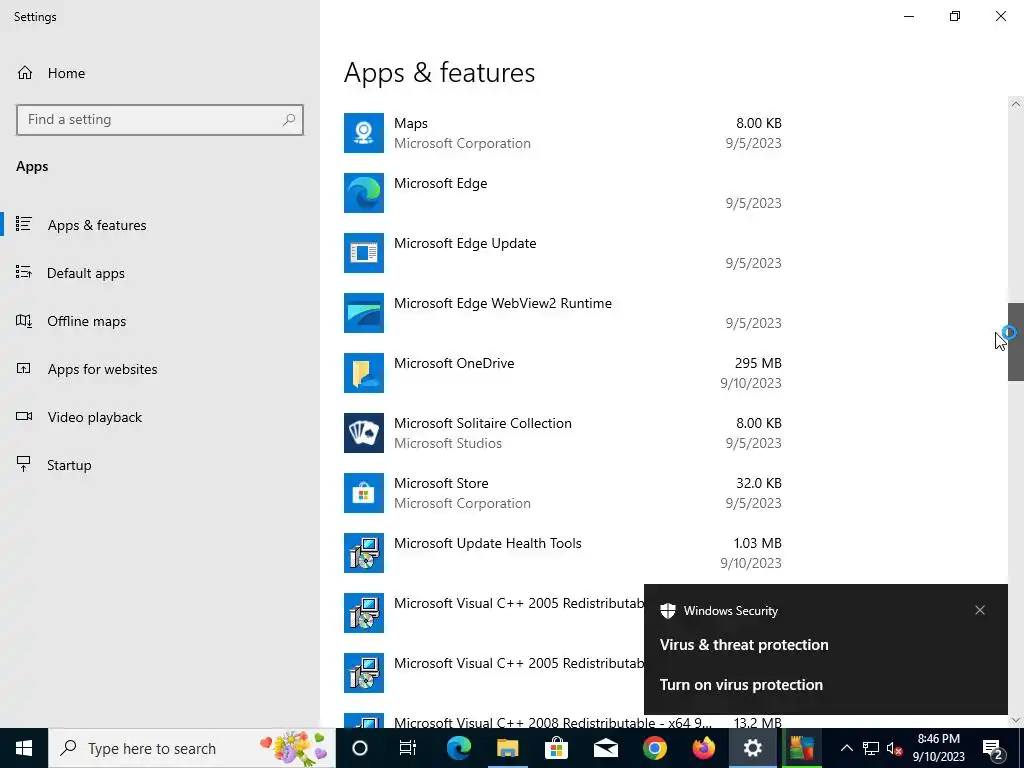Click the 295 MB size value
This screenshot has width=1024, height=768.
point(758,363)
